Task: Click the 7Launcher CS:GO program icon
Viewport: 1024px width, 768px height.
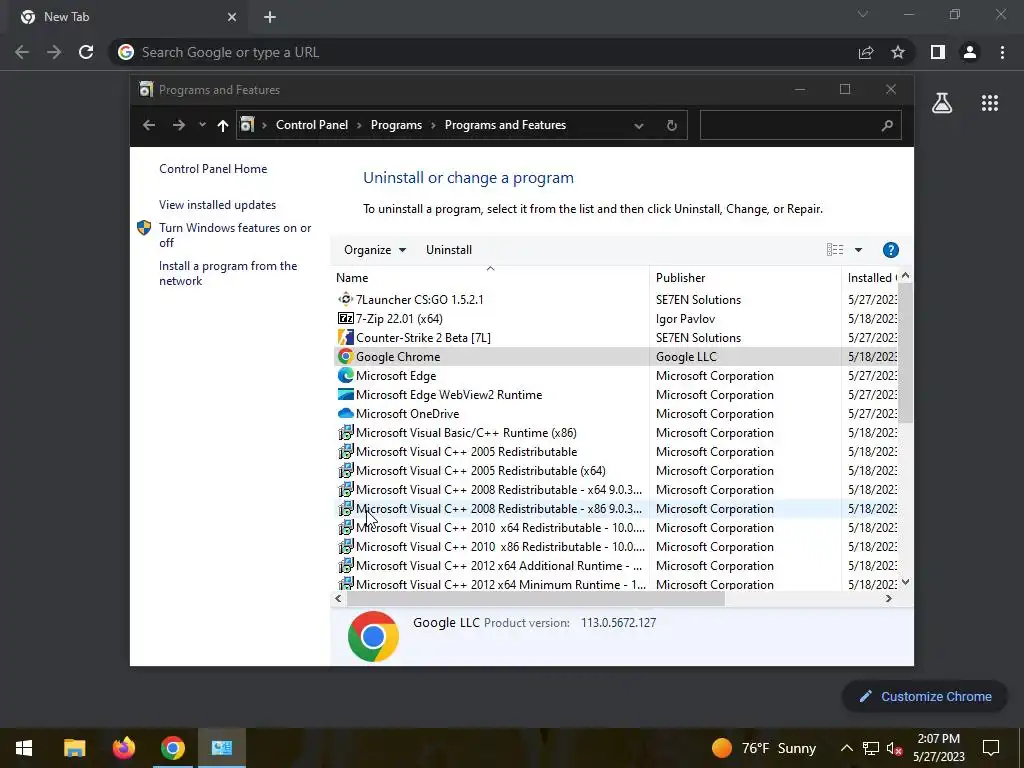Action: pyautogui.click(x=345, y=299)
